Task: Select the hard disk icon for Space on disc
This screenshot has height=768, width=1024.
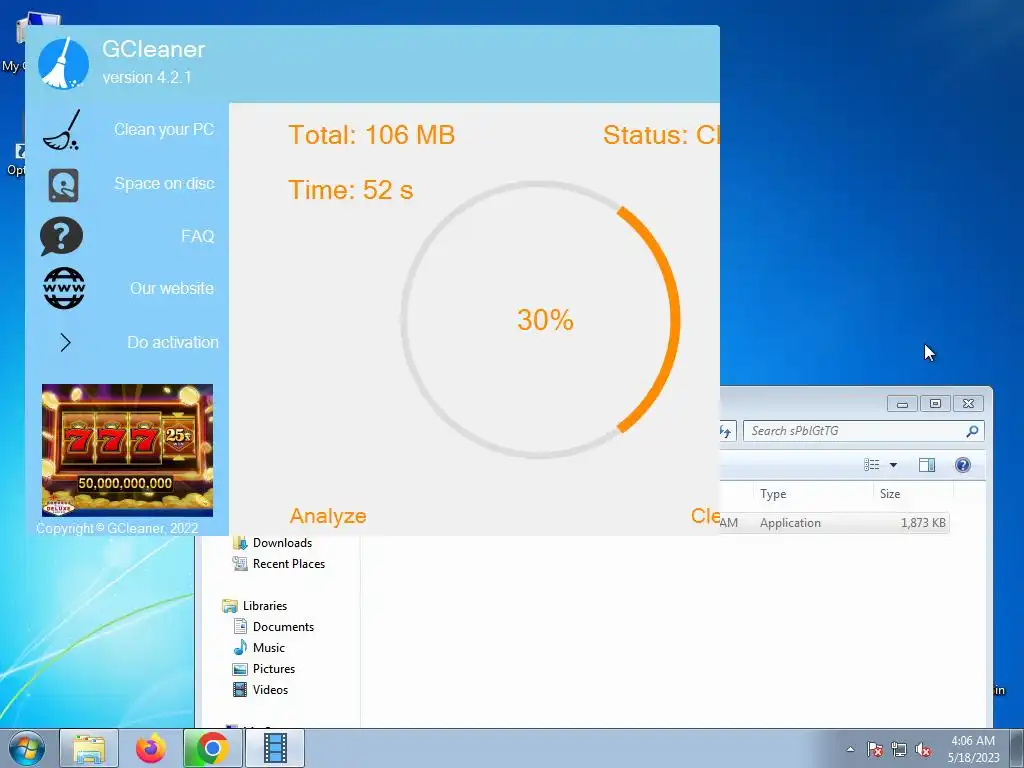Action: (63, 185)
